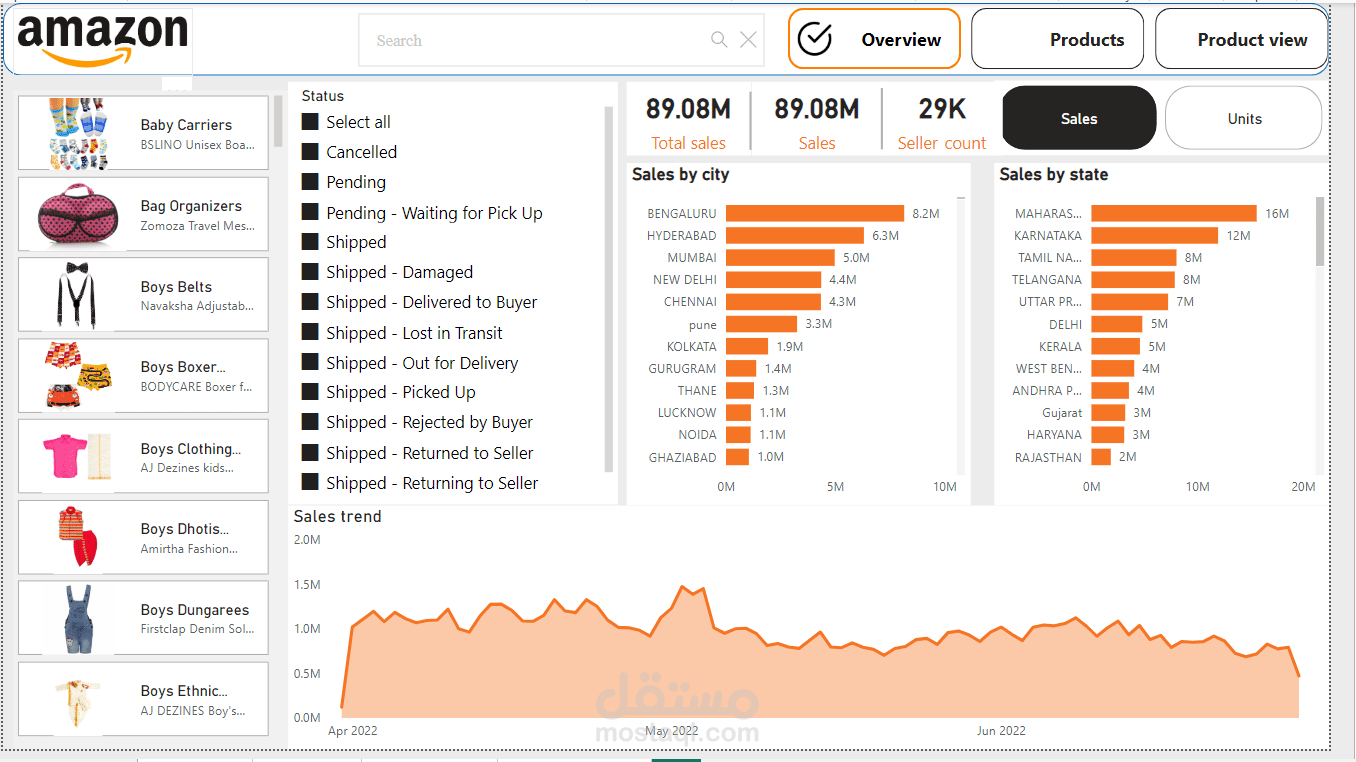The height and width of the screenshot is (762, 1356).
Task: Check the Select all status box
Action: coord(310,122)
